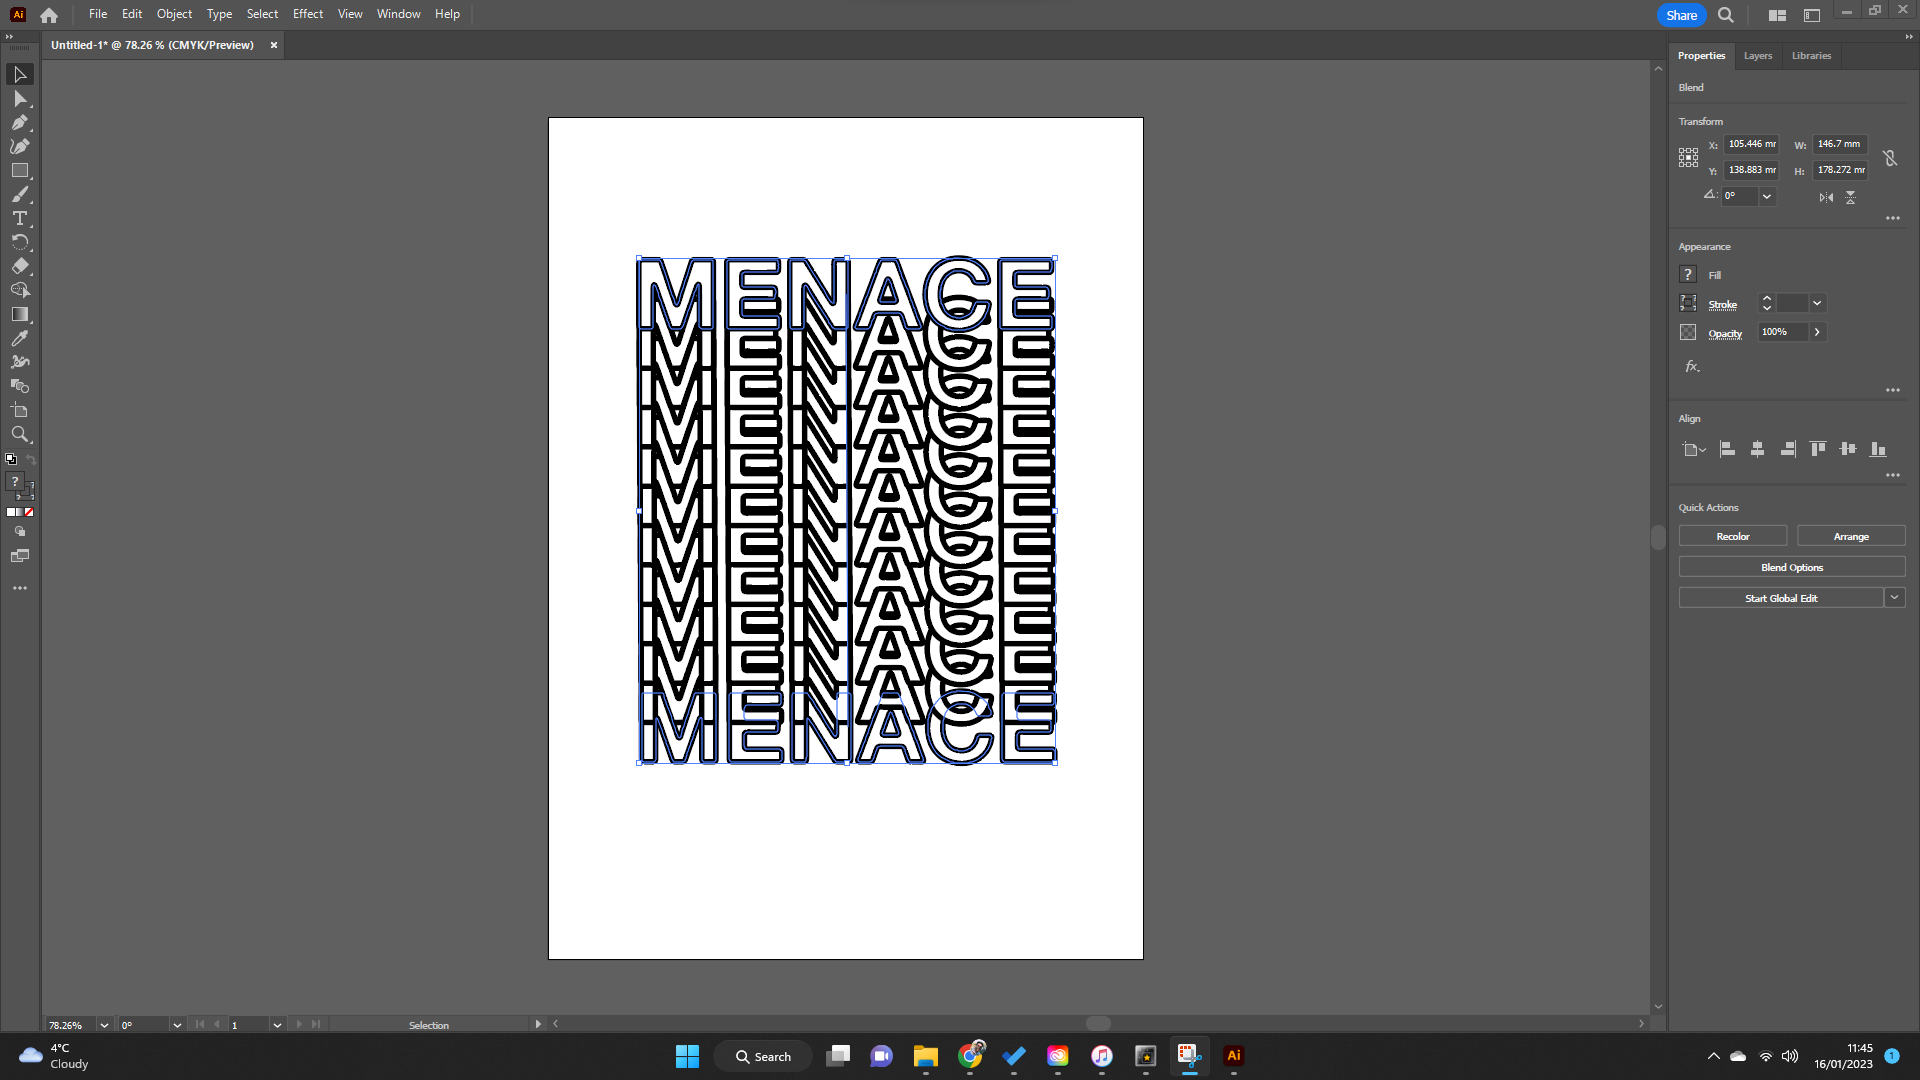Open the Effects (fx) menu in Appearance
This screenshot has height=1080, width=1920.
[1691, 366]
